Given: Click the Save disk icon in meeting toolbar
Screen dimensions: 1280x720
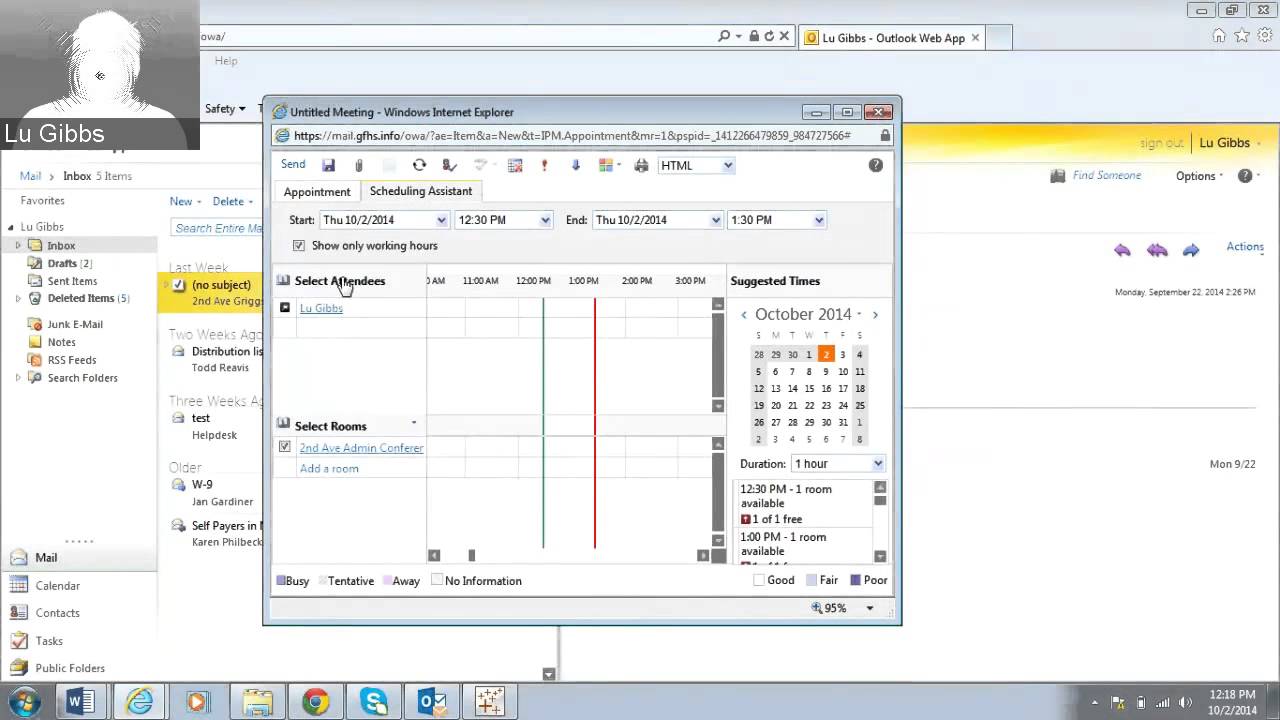Looking at the screenshot, I should tap(328, 165).
